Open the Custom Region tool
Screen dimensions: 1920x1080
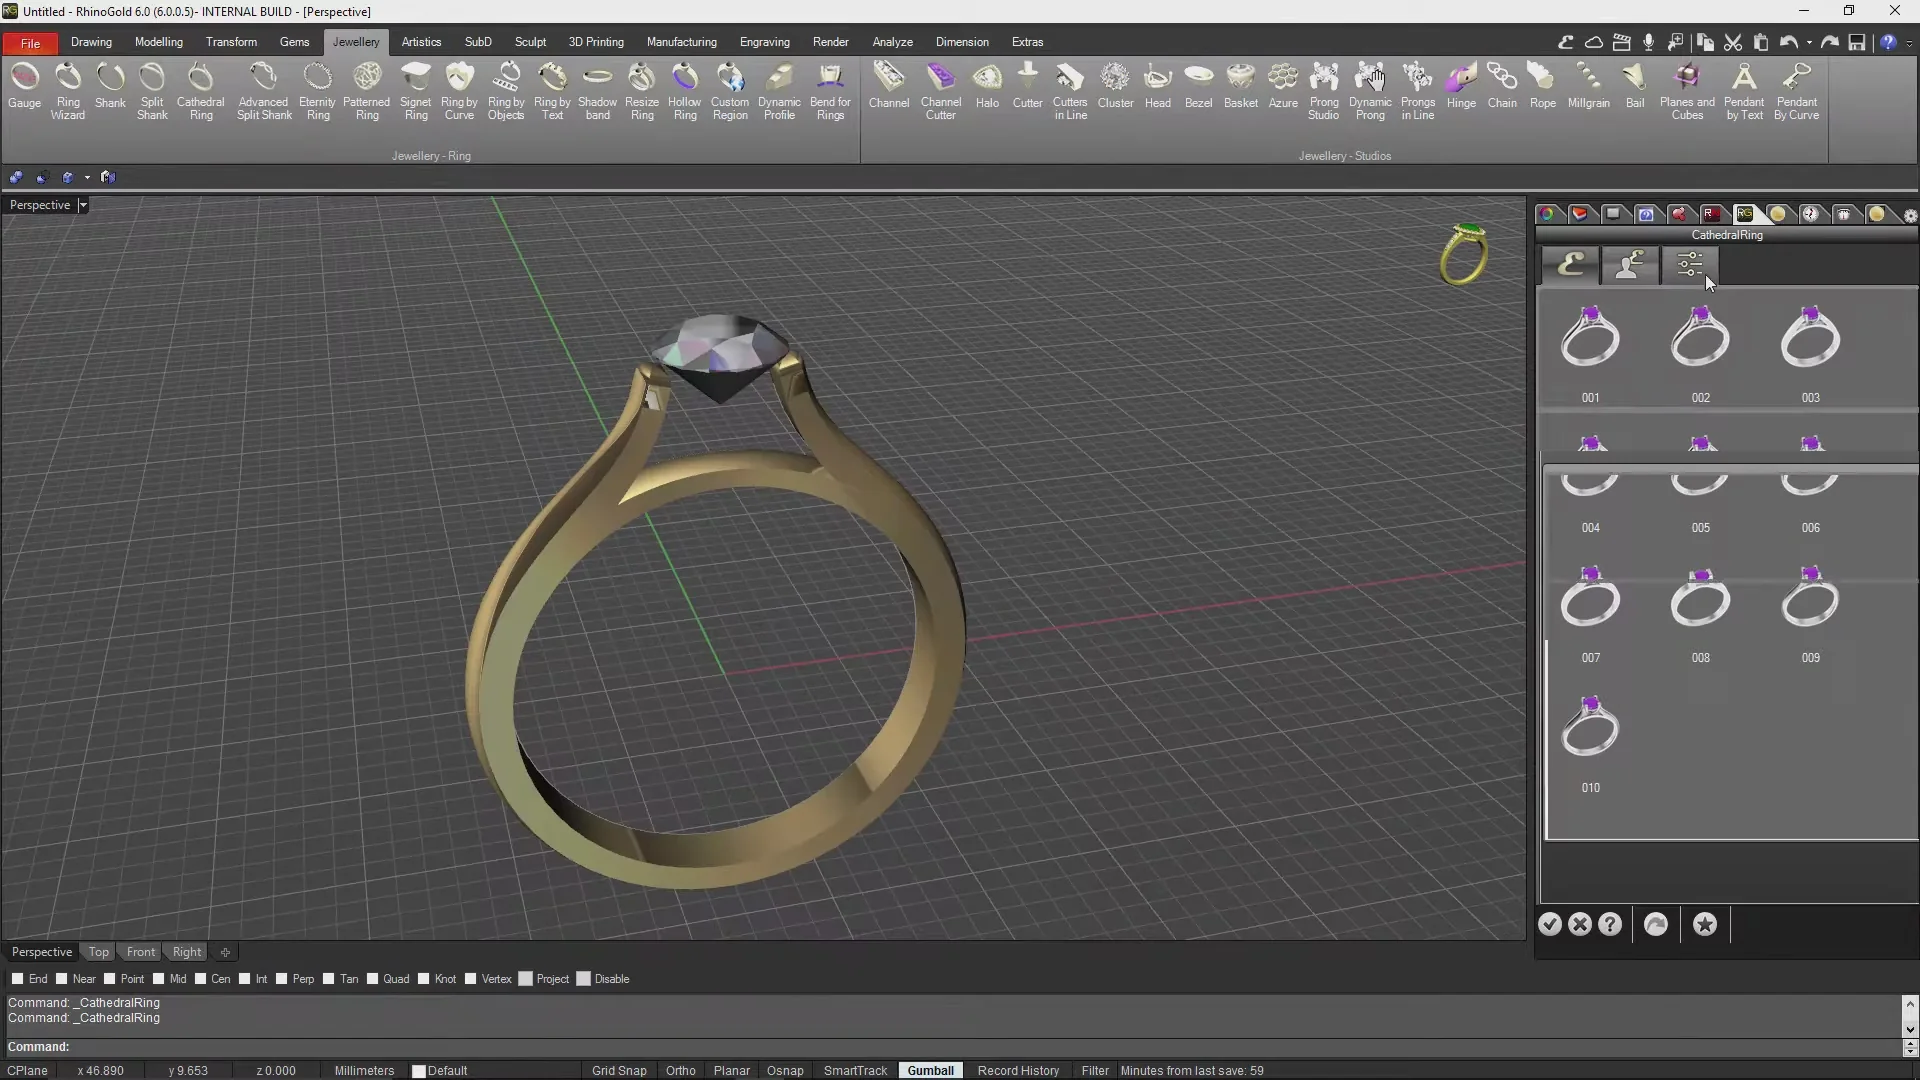(730, 91)
